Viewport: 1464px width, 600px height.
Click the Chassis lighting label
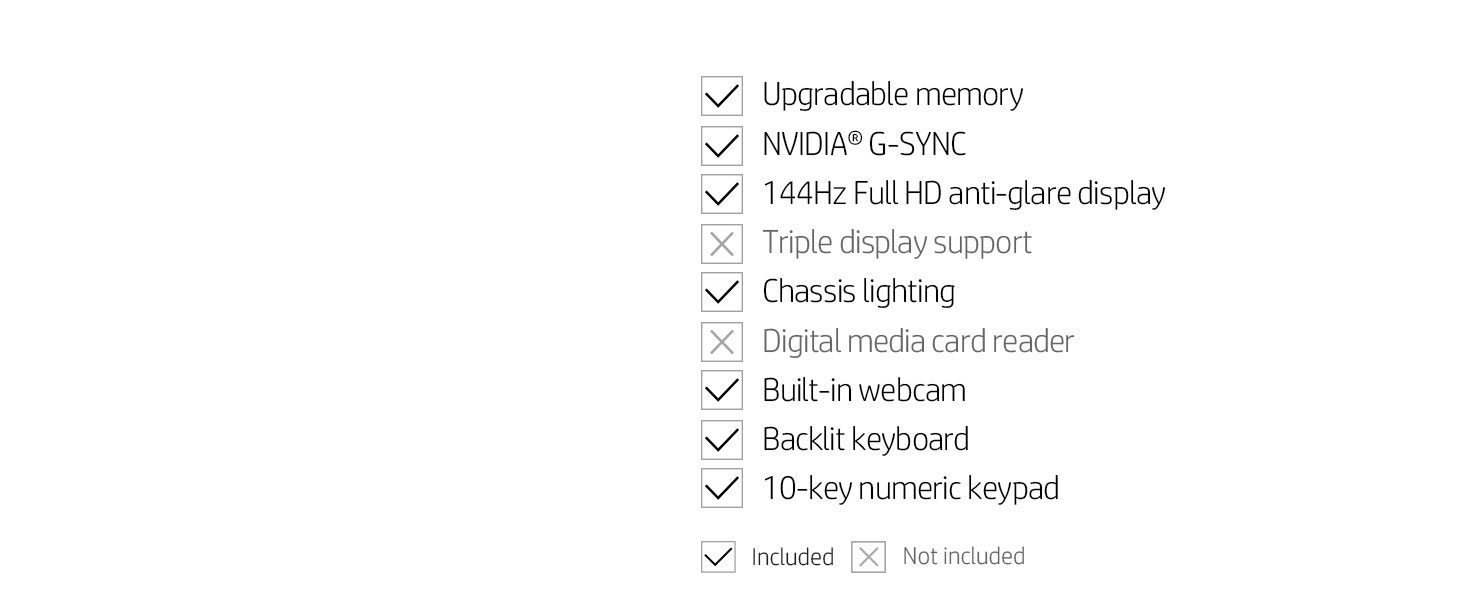(858, 292)
